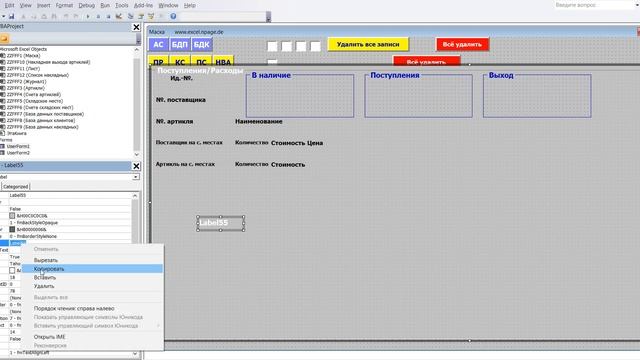
Task: Click the Redo toolbar icon
Action: tap(76, 16)
